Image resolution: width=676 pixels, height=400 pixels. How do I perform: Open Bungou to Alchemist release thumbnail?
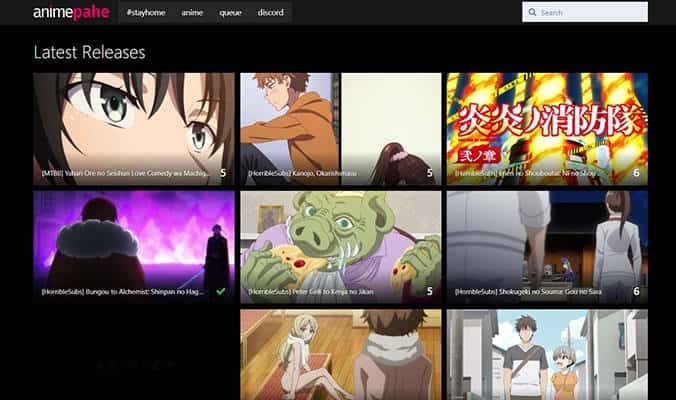tap(134, 247)
